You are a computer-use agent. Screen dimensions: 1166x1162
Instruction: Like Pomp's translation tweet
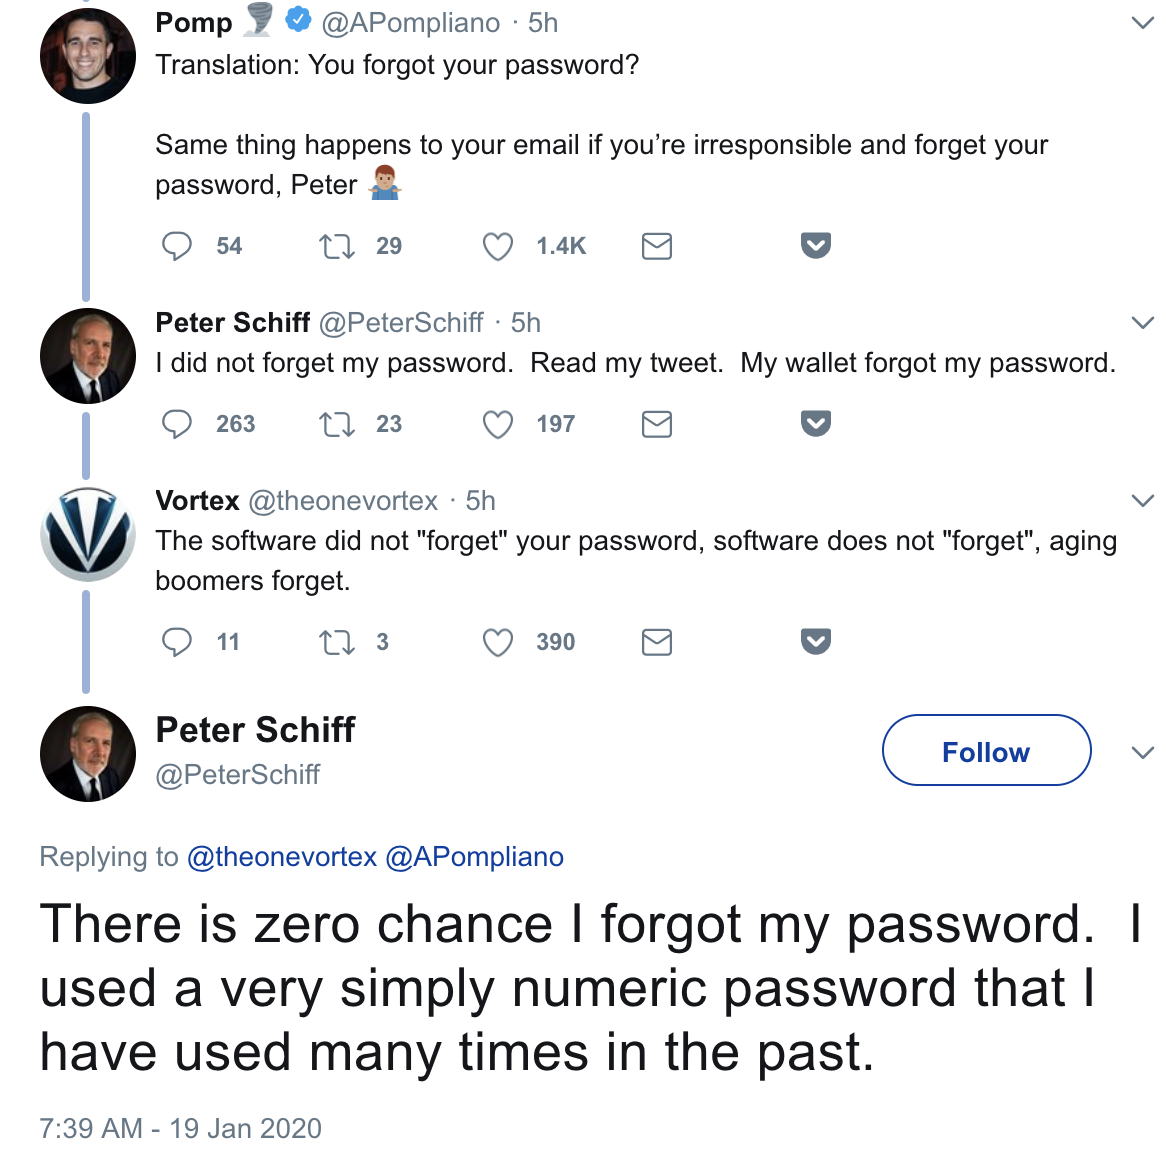click(497, 245)
